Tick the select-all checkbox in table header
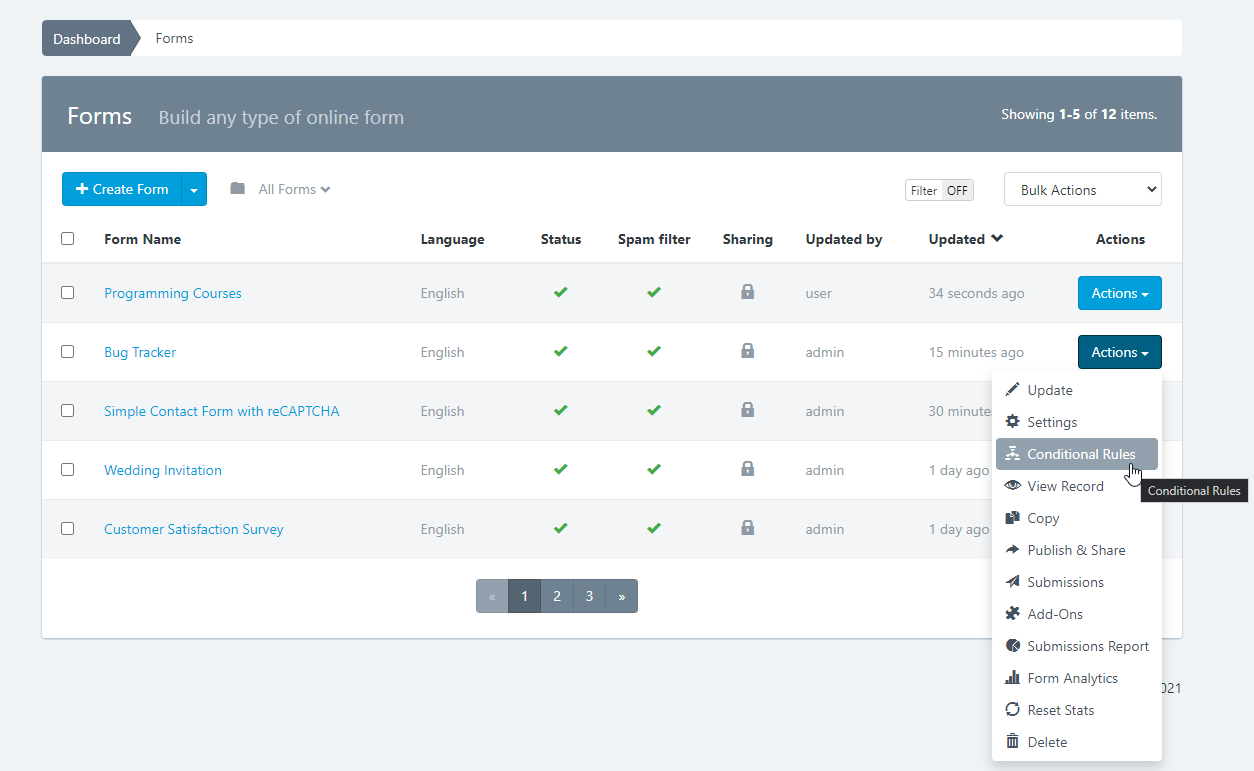1254x771 pixels. click(67, 239)
